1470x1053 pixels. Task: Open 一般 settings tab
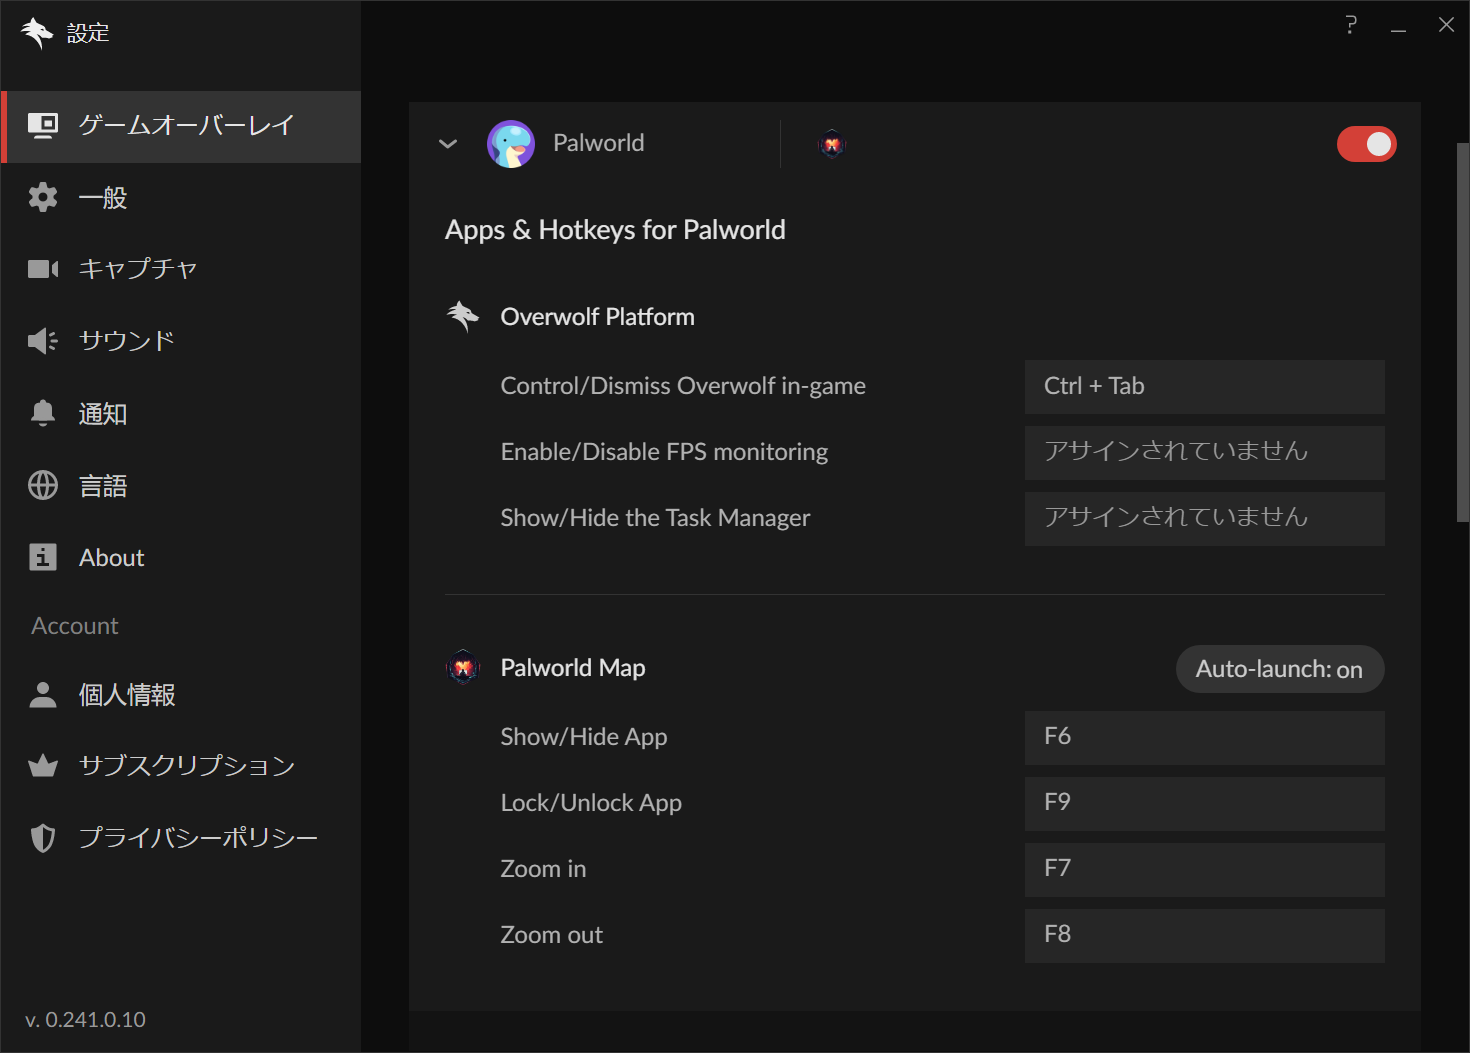tap(181, 197)
